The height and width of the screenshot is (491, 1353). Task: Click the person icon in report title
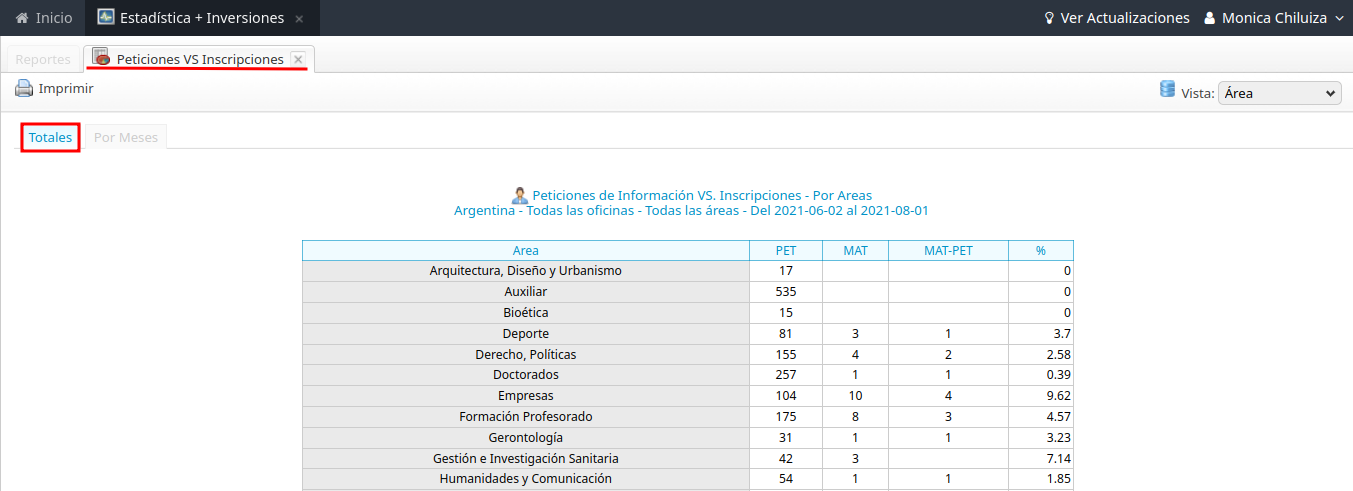click(519, 195)
